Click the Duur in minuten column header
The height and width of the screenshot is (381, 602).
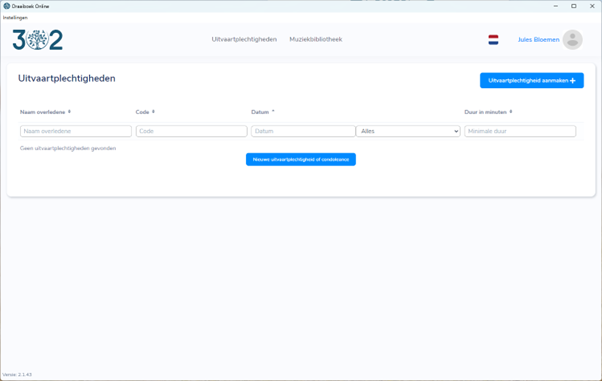click(486, 112)
